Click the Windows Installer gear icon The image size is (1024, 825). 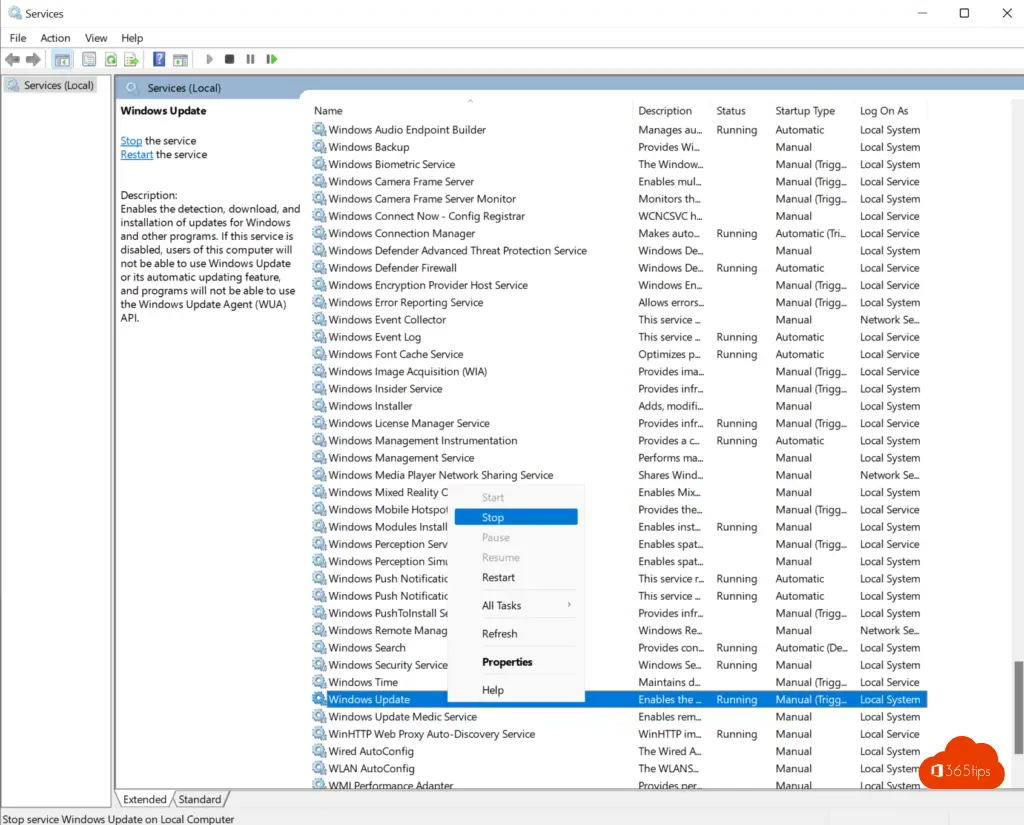319,405
